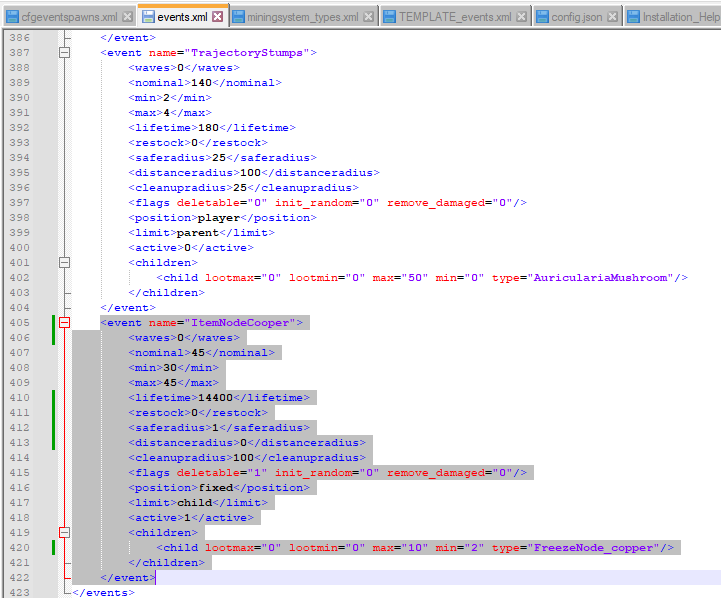Viewport: 721px width, 598px height.
Task: Switch to the cfgeventspawns.xml tab
Action: [x=69, y=17]
